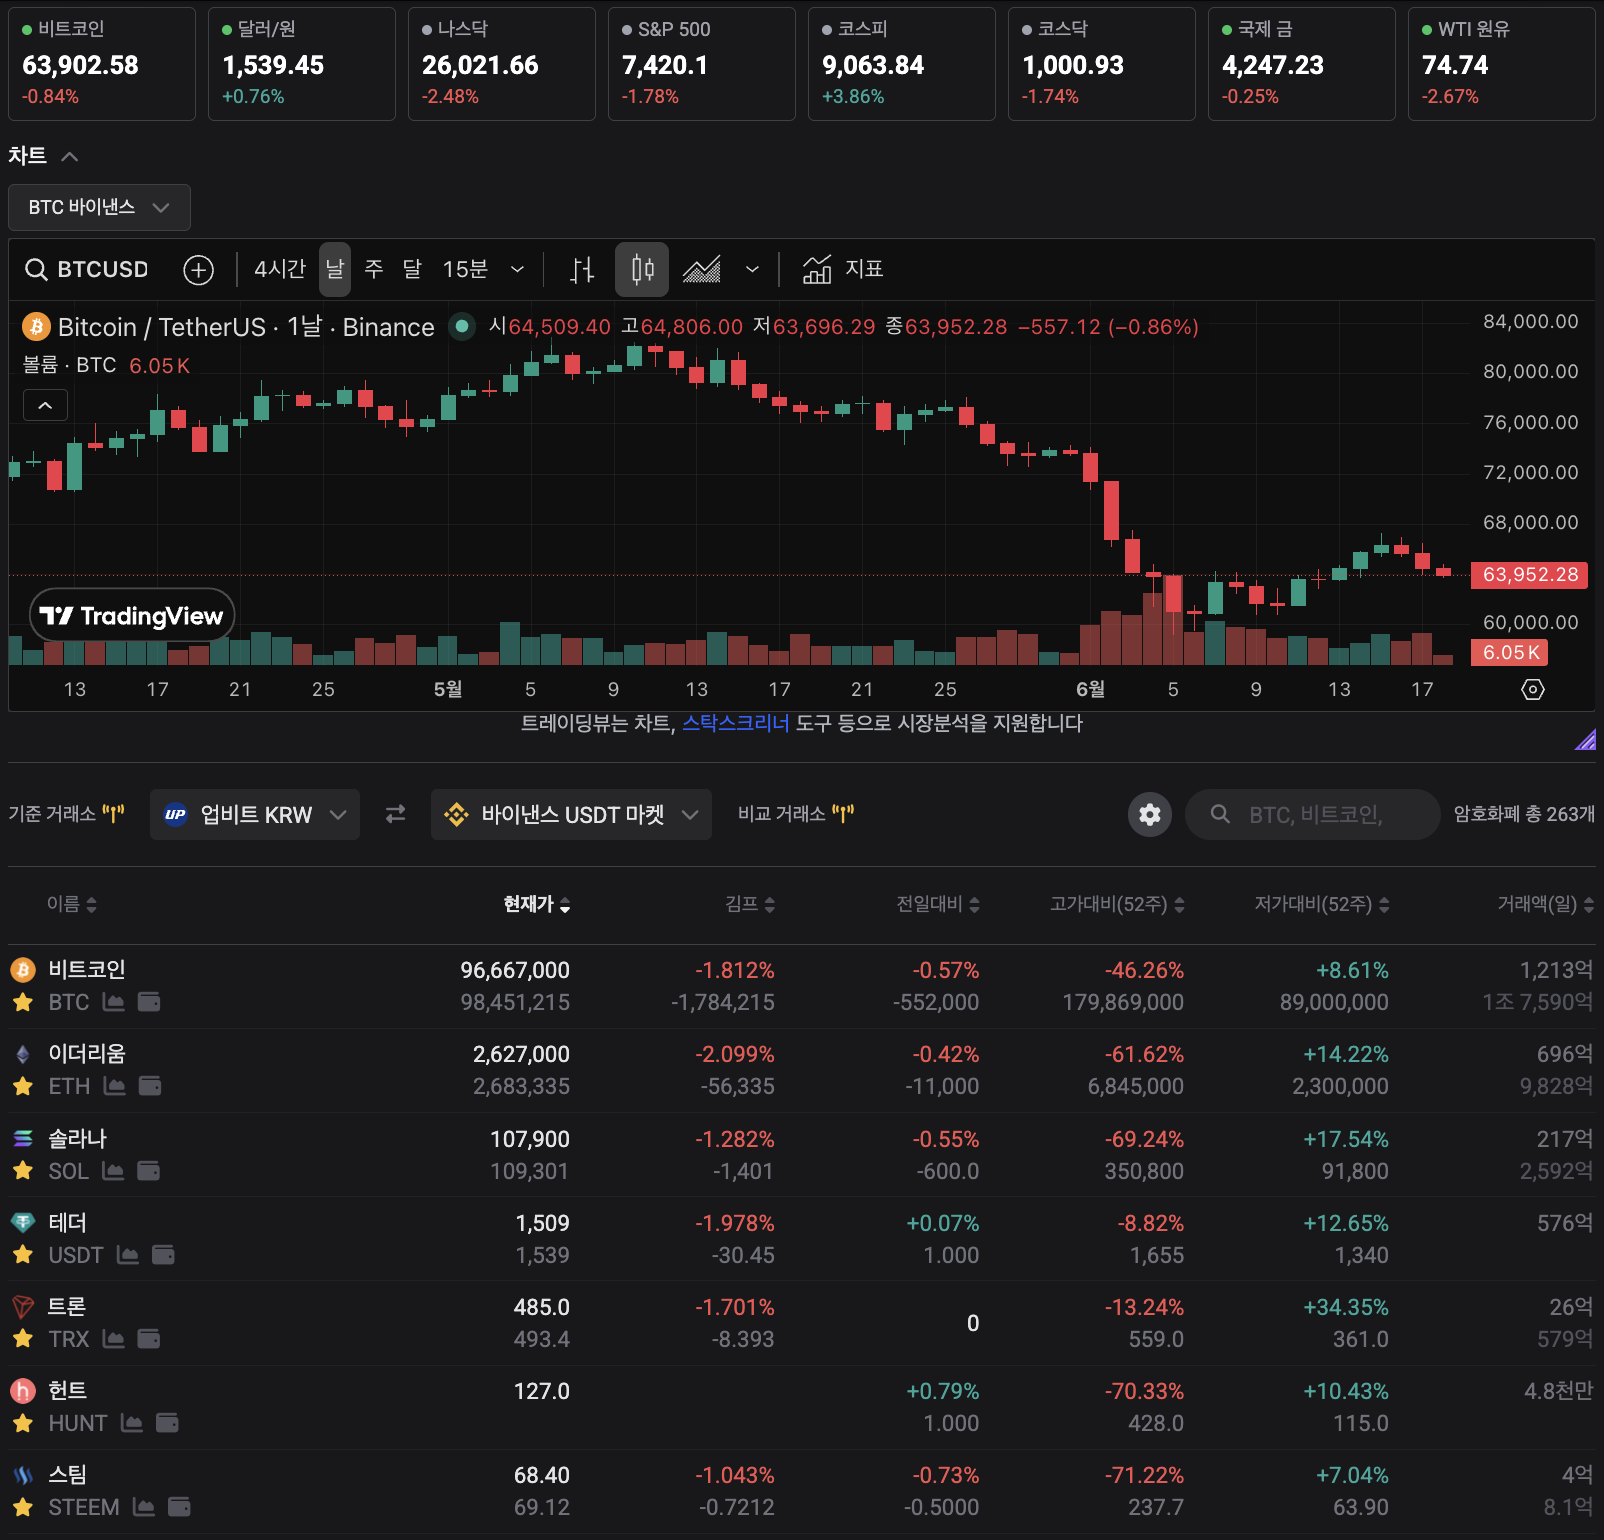Toggle the favorite star for STEEM
Image resolution: width=1604 pixels, height=1540 pixels.
(x=23, y=1507)
